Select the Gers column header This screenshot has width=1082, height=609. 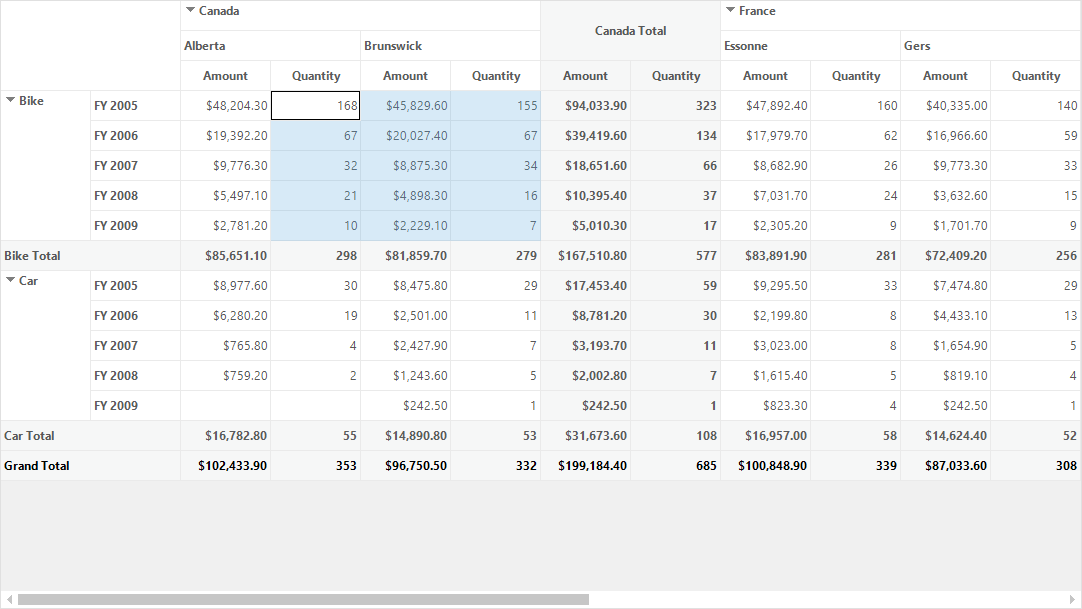click(x=991, y=46)
